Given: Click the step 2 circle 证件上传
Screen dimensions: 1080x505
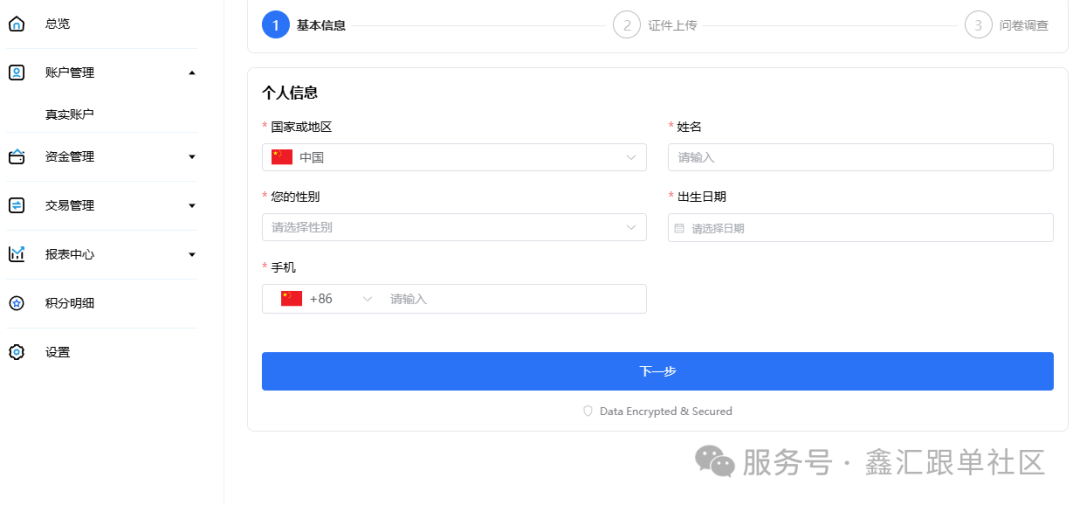Looking at the screenshot, I should pos(627,25).
